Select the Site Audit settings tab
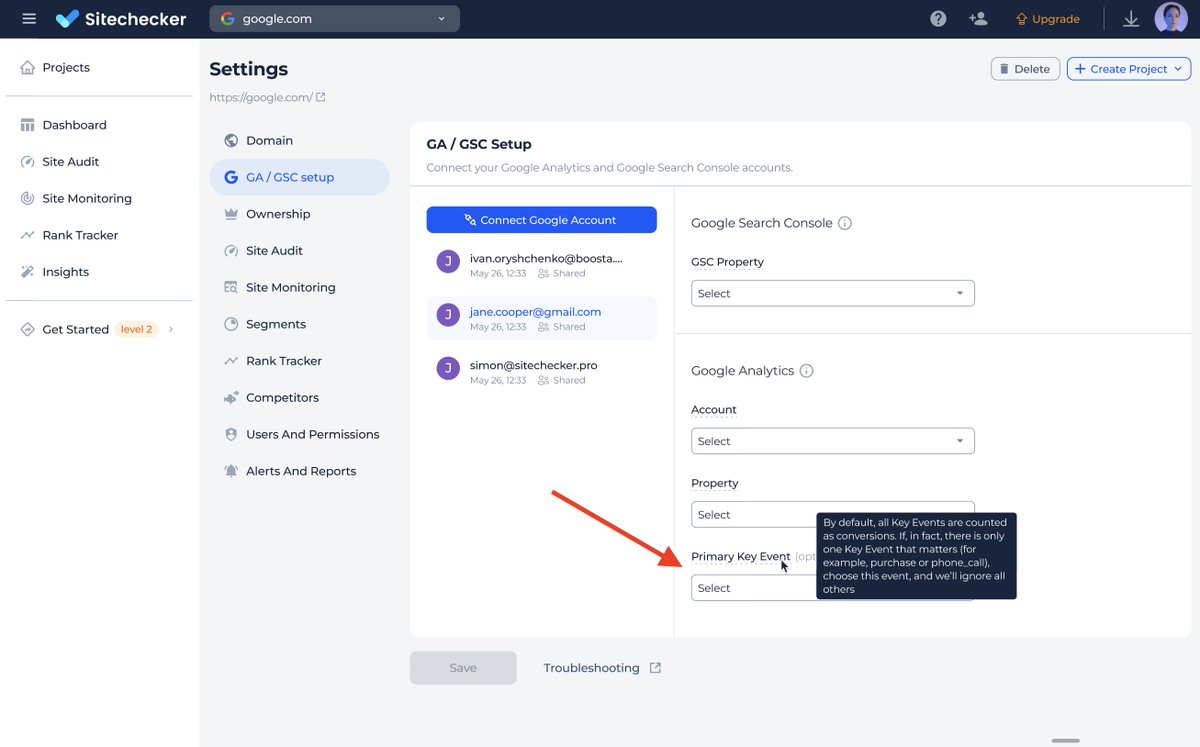Image resolution: width=1200 pixels, height=747 pixels. coord(299,251)
